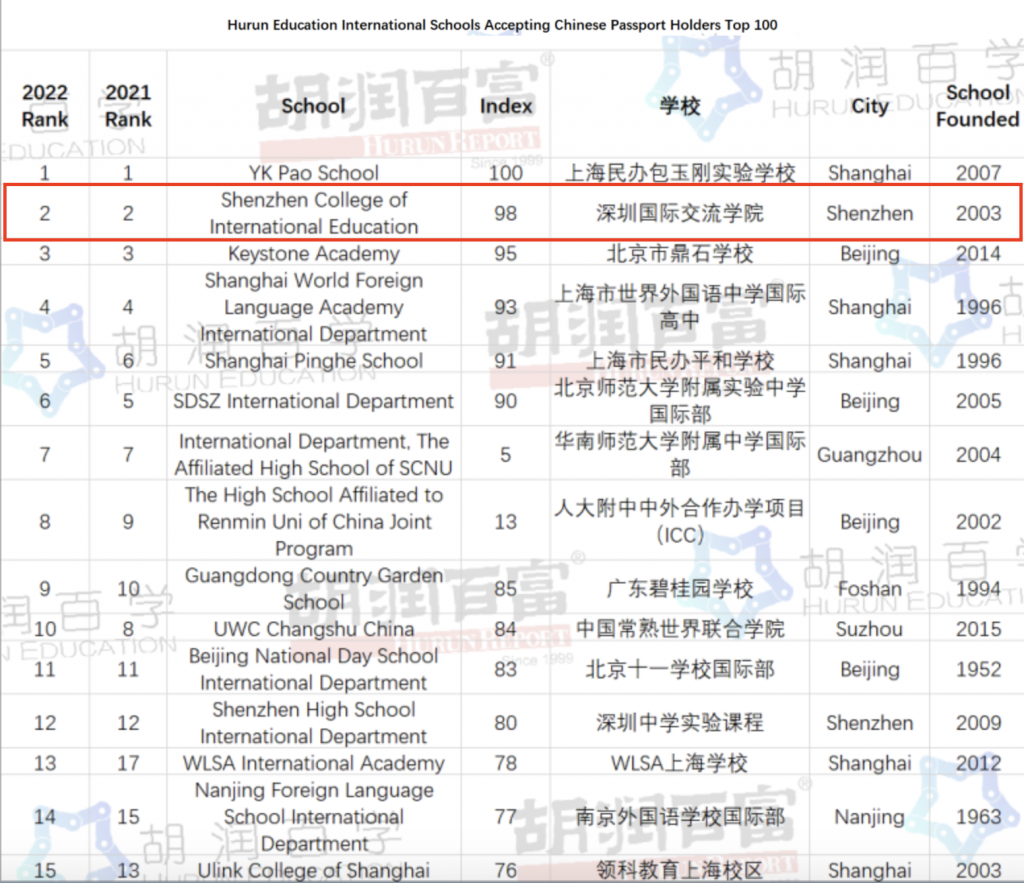Click 'Affiliated High School of SCNU' cell
This screenshot has height=883, width=1024.
tap(313, 455)
